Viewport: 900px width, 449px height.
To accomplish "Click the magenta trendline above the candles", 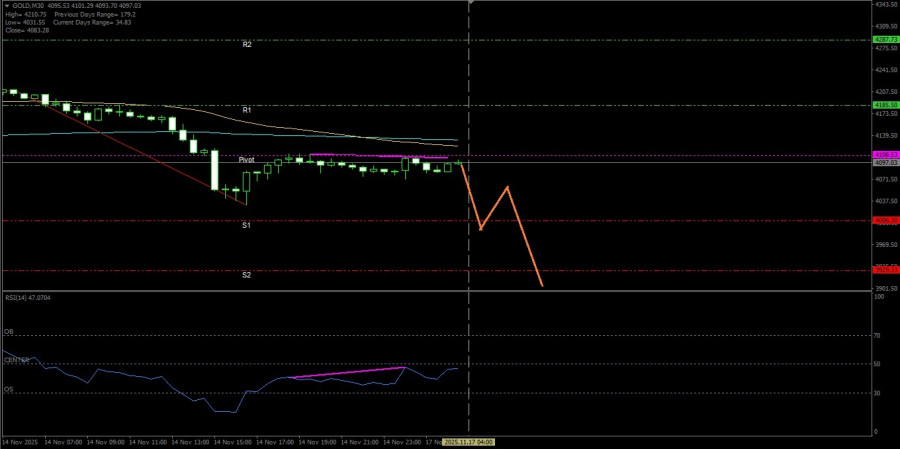I will point(379,156).
